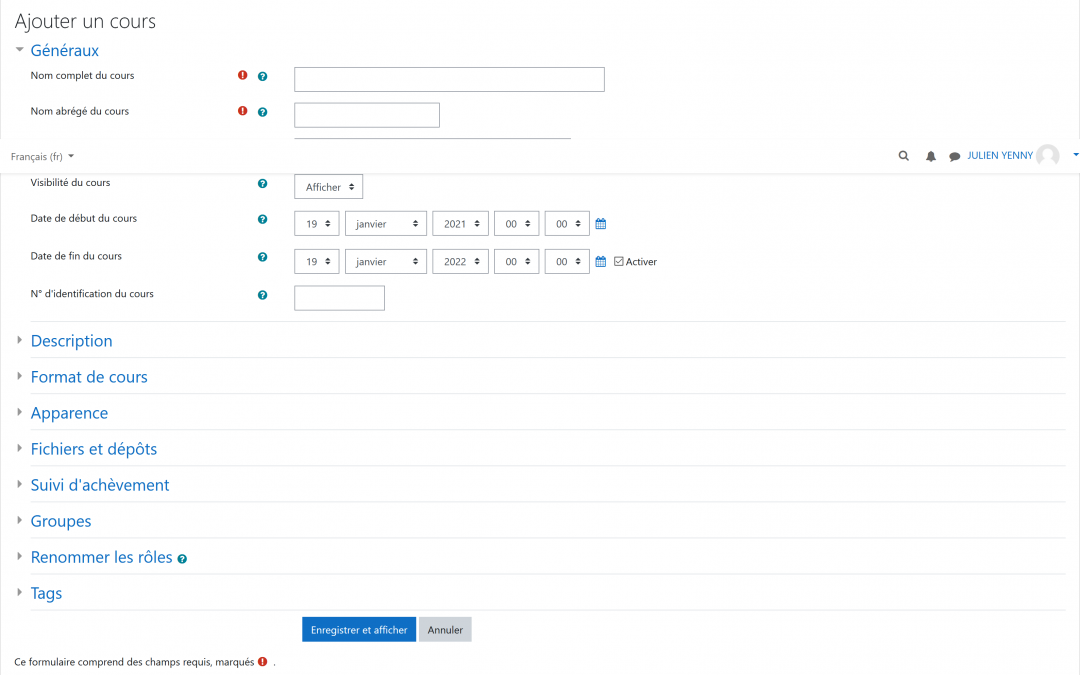
Task: Click the Annuler button
Action: [x=445, y=630]
